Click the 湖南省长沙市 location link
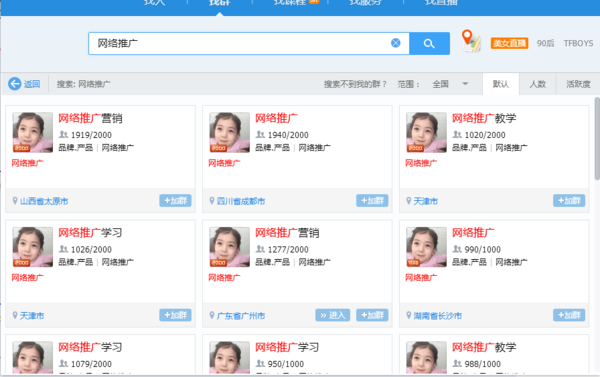This screenshot has height=377, width=600. (438, 315)
